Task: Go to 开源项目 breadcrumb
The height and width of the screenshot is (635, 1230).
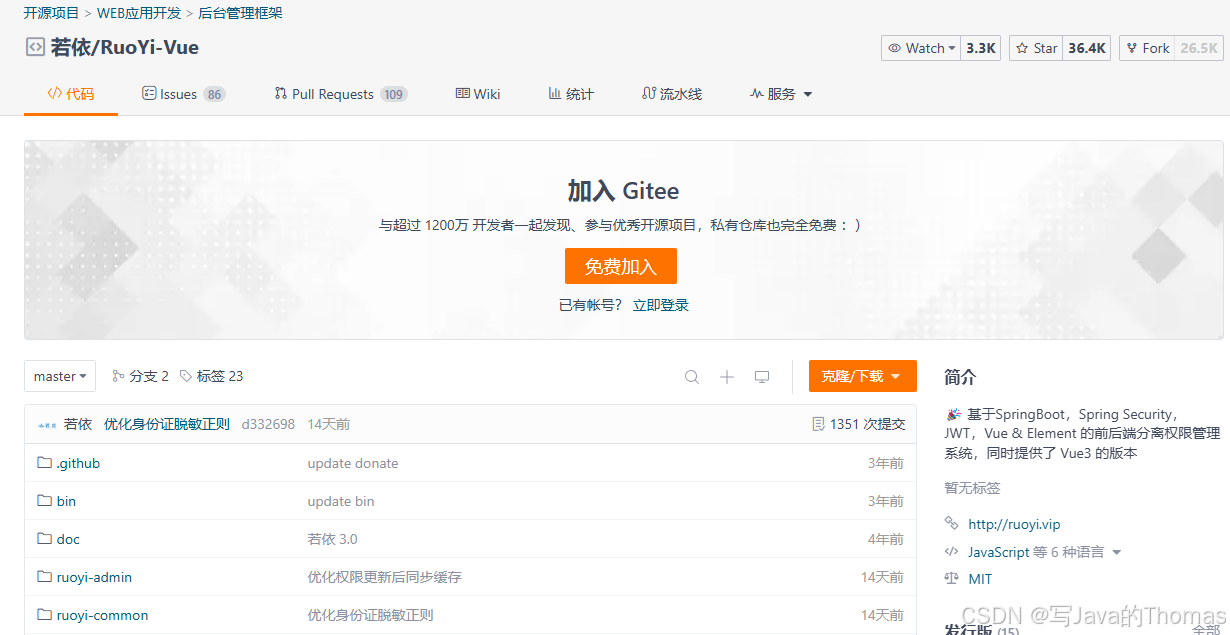Action: [51, 13]
